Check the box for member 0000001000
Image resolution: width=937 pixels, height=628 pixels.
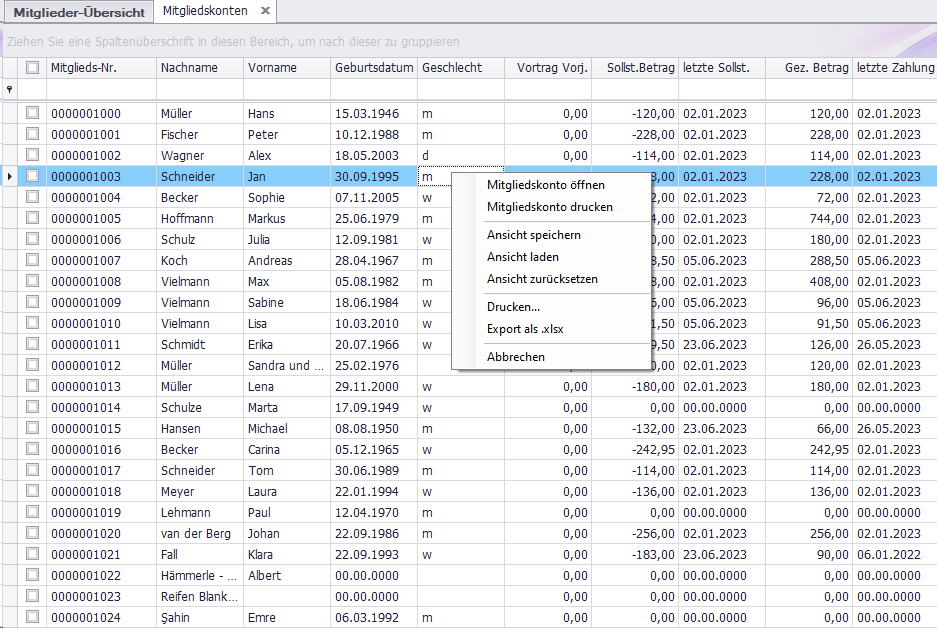pyautogui.click(x=33, y=114)
